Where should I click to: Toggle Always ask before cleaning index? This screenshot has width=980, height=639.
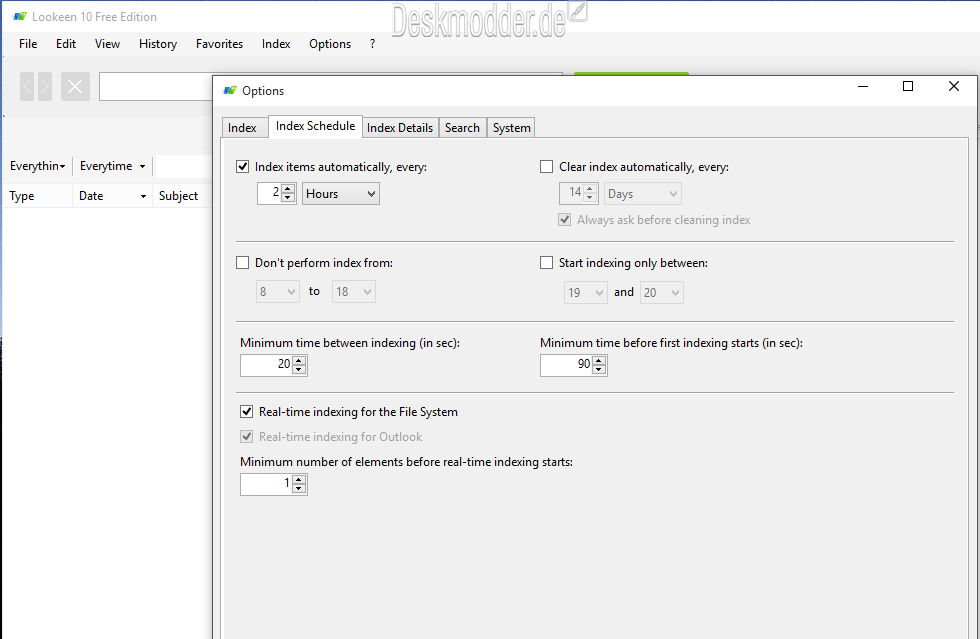tap(564, 219)
